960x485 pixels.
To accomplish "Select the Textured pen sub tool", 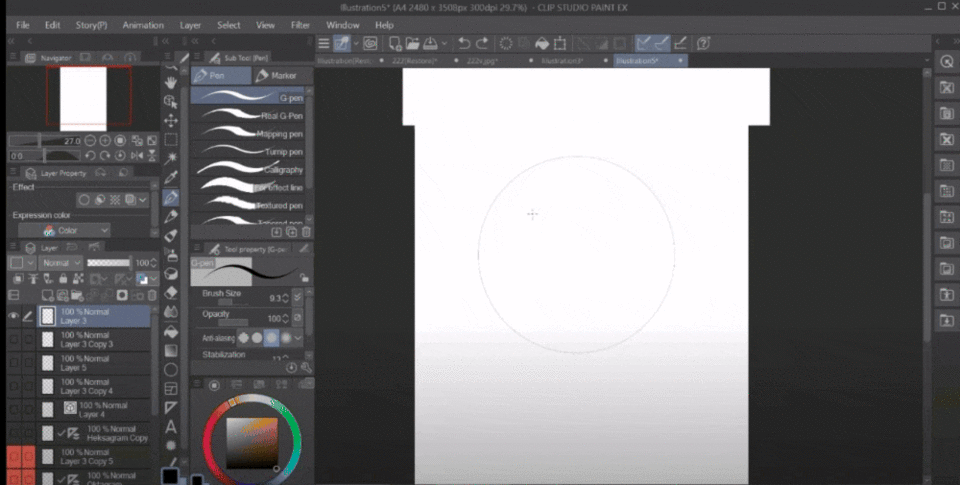I will click(x=248, y=206).
